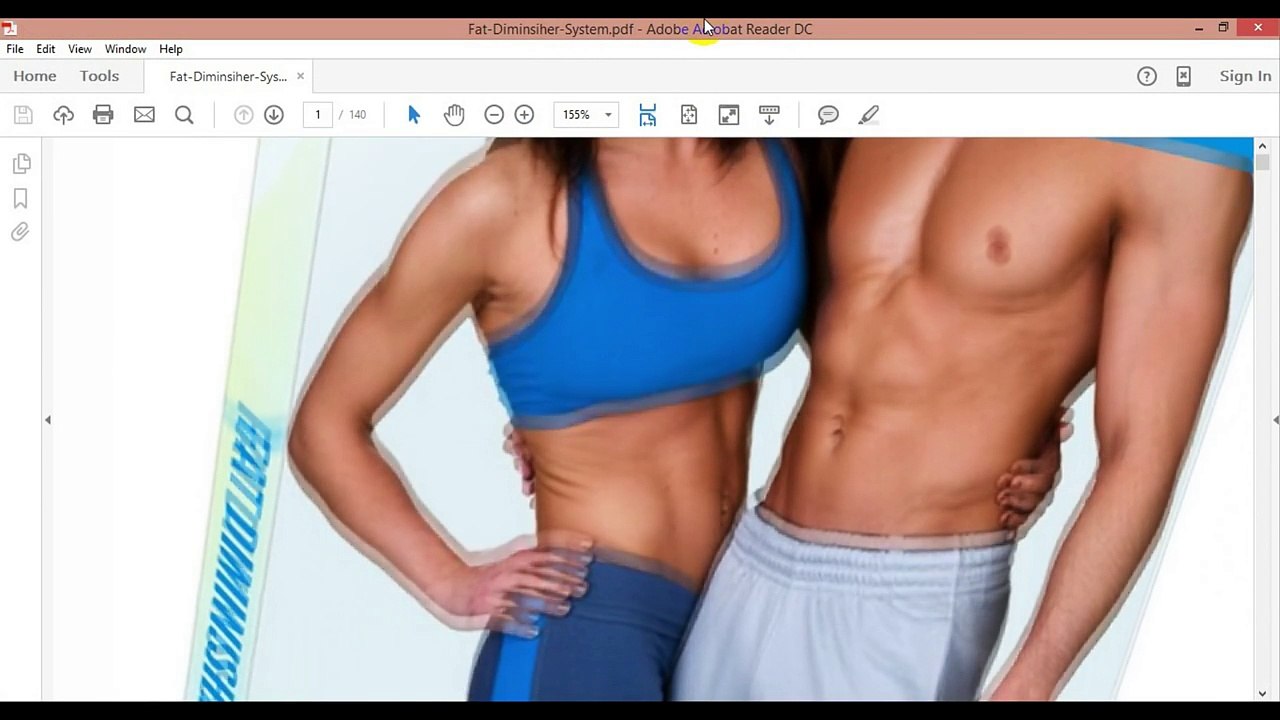The image size is (1280, 720).
Task: Expand the right tools pane
Action: [1275, 420]
